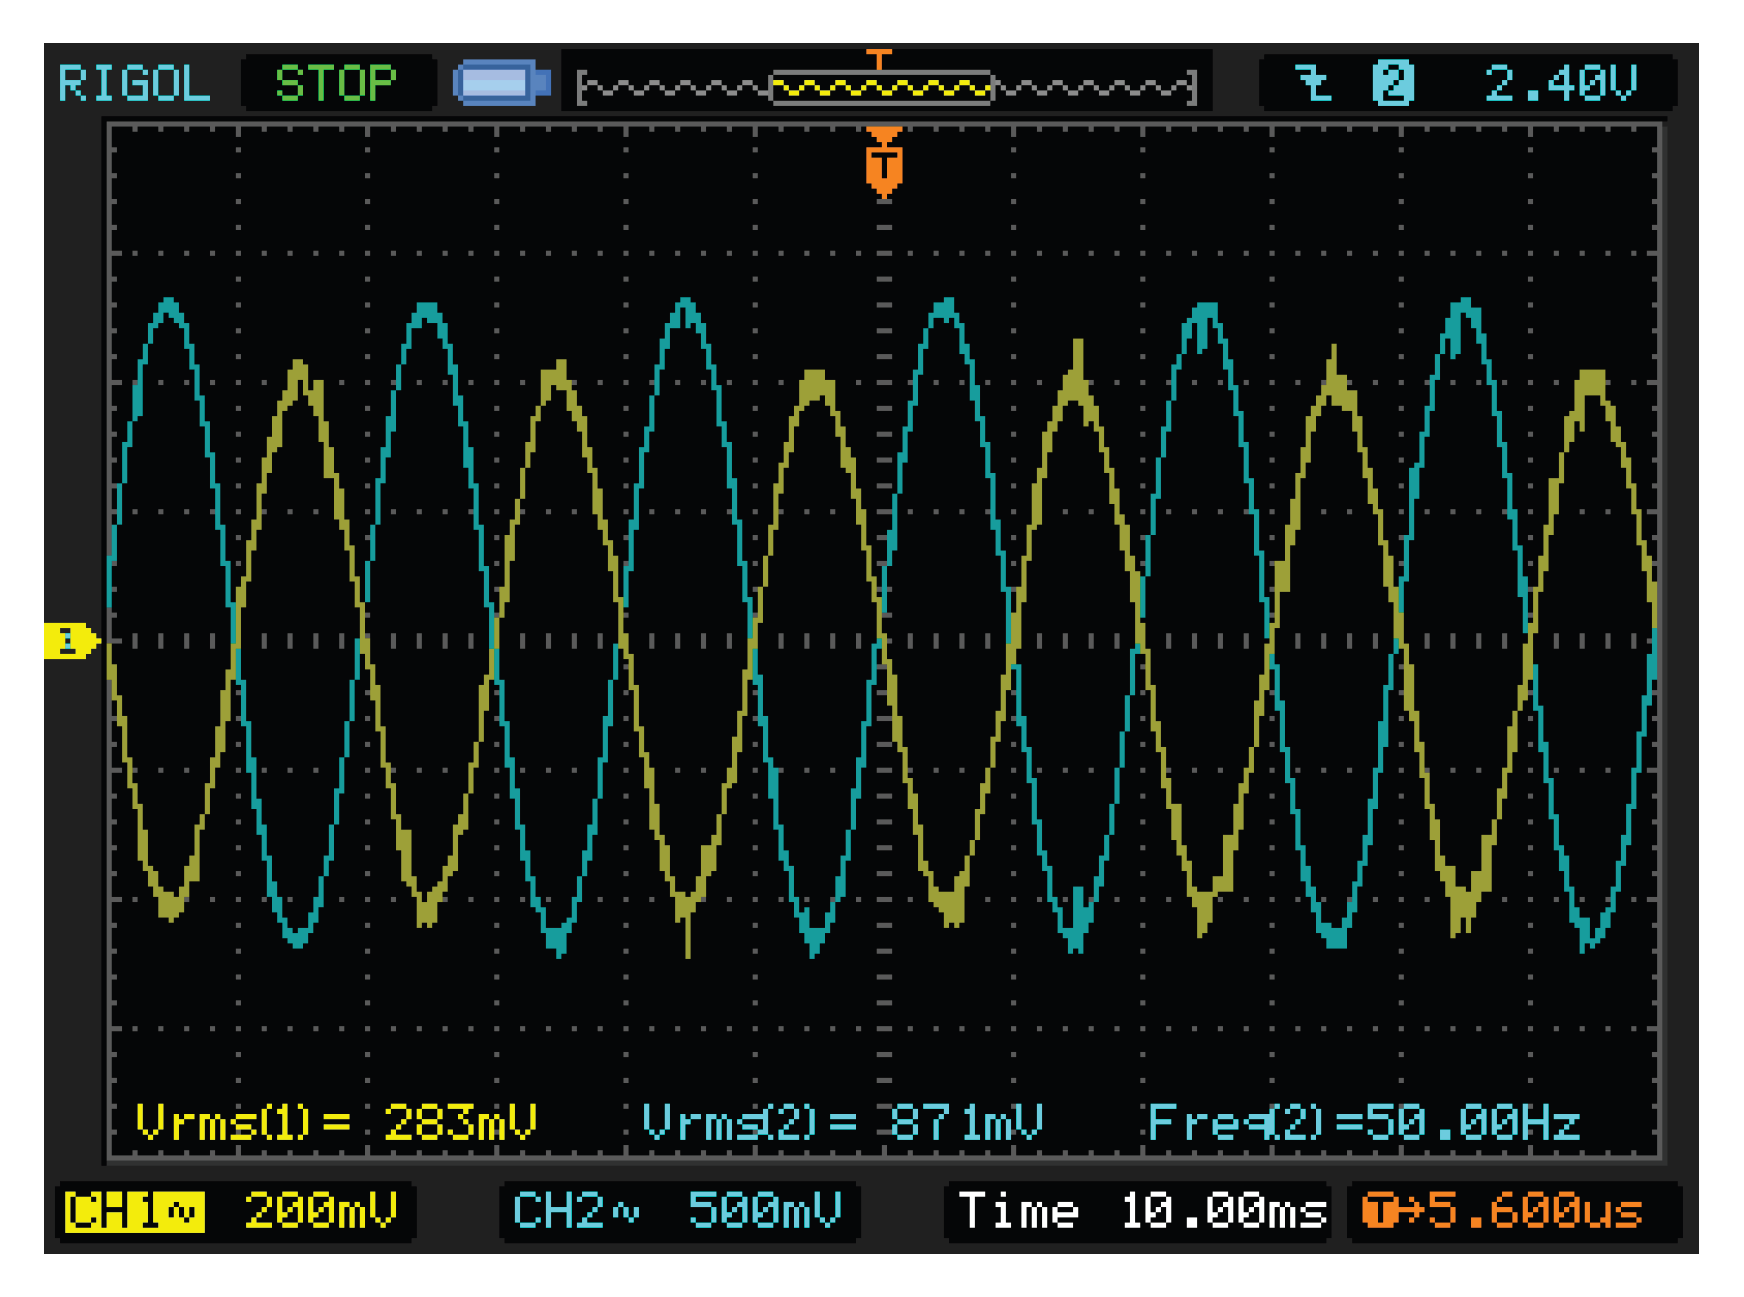Click the RIGOL logo
Screen dimensions: 1744x1297
click(134, 84)
